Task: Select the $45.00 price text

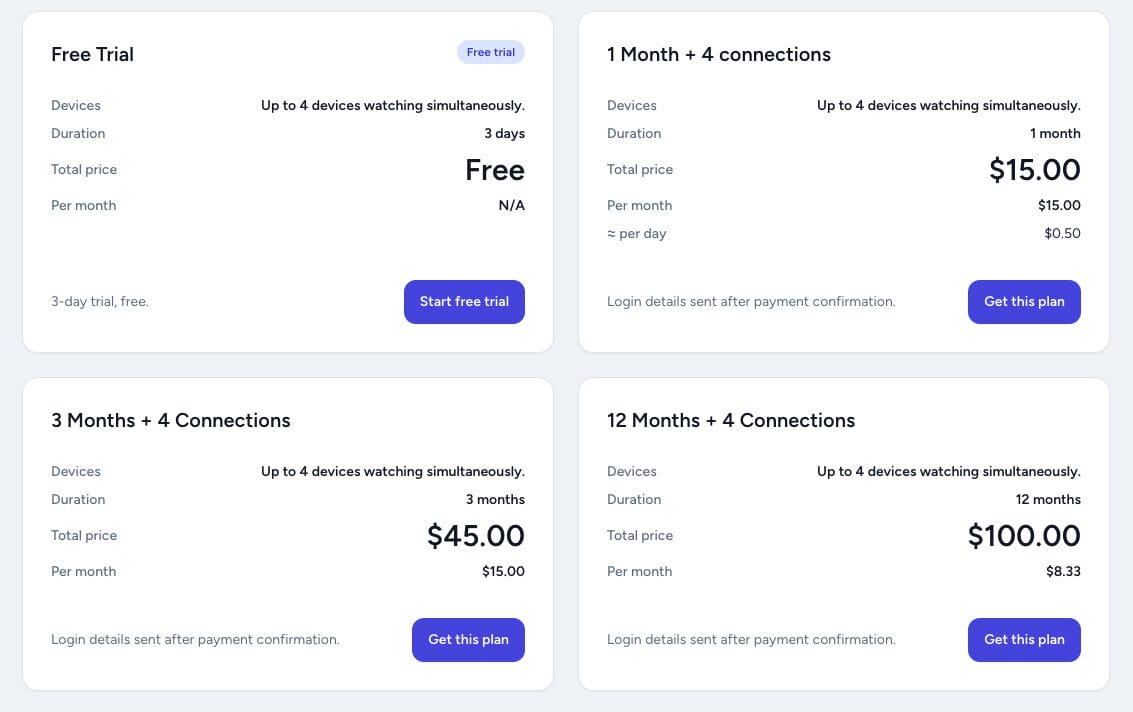Action: click(x=475, y=535)
